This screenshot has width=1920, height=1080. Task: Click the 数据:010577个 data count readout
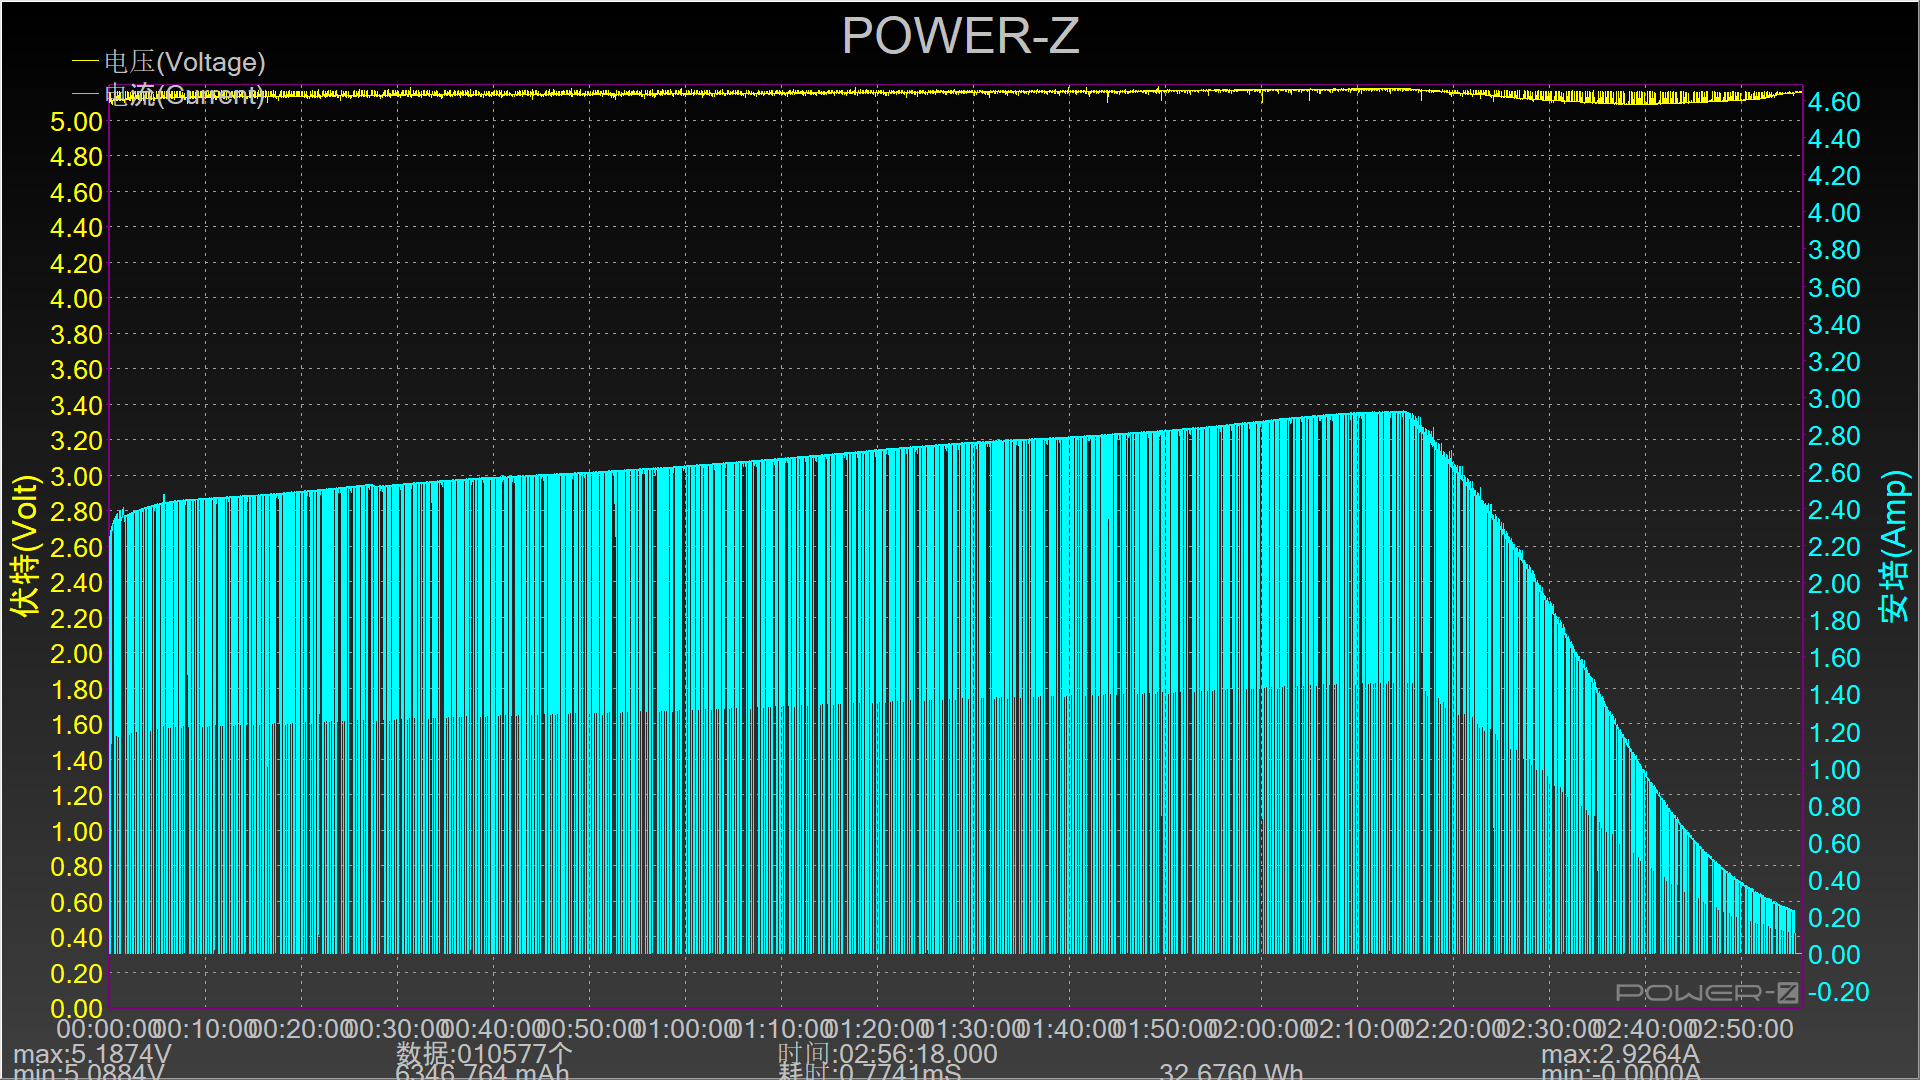click(484, 1054)
